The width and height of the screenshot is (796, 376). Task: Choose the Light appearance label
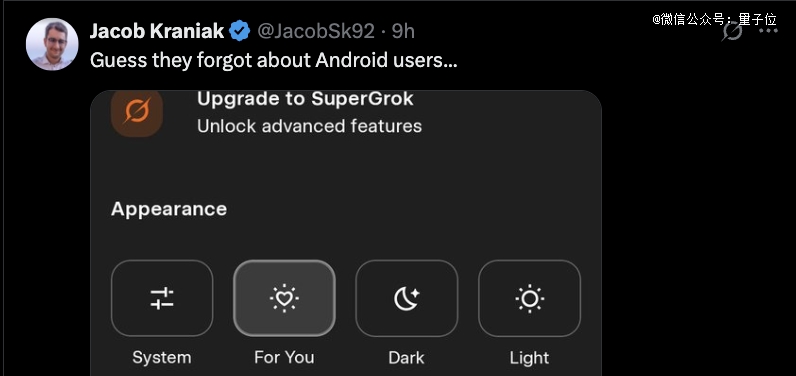[x=529, y=358]
